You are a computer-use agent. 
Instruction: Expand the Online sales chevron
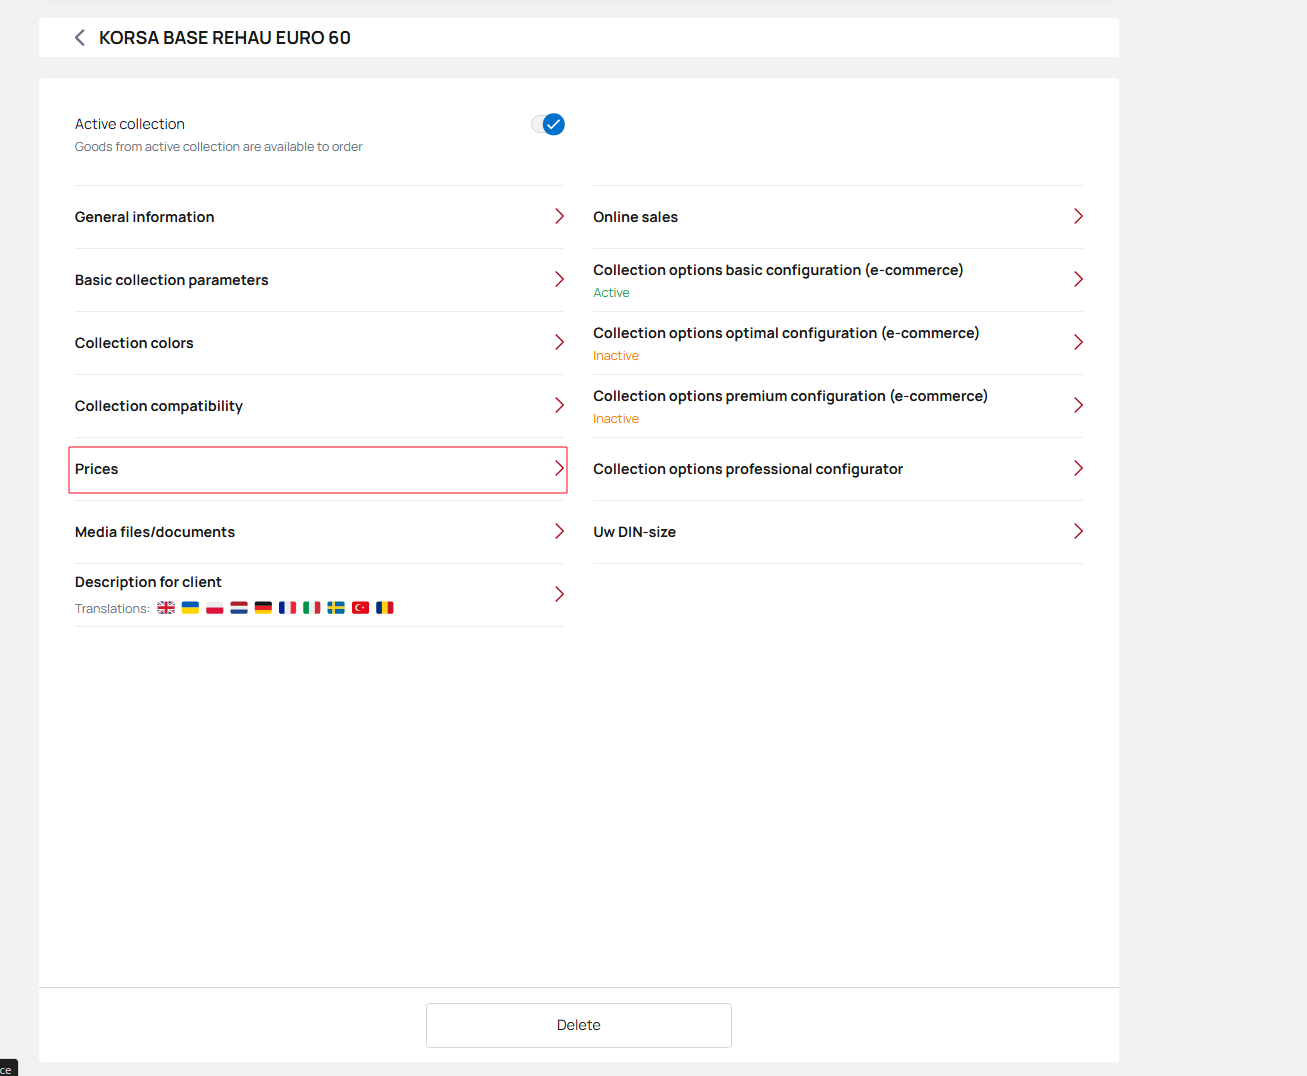[x=1078, y=217]
